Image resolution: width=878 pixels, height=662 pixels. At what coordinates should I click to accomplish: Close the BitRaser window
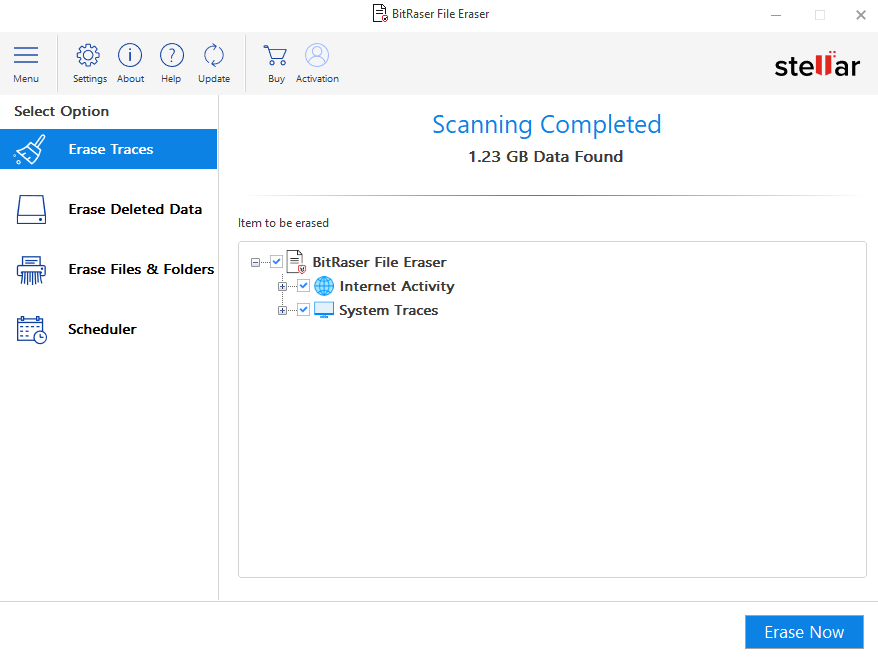coord(861,15)
